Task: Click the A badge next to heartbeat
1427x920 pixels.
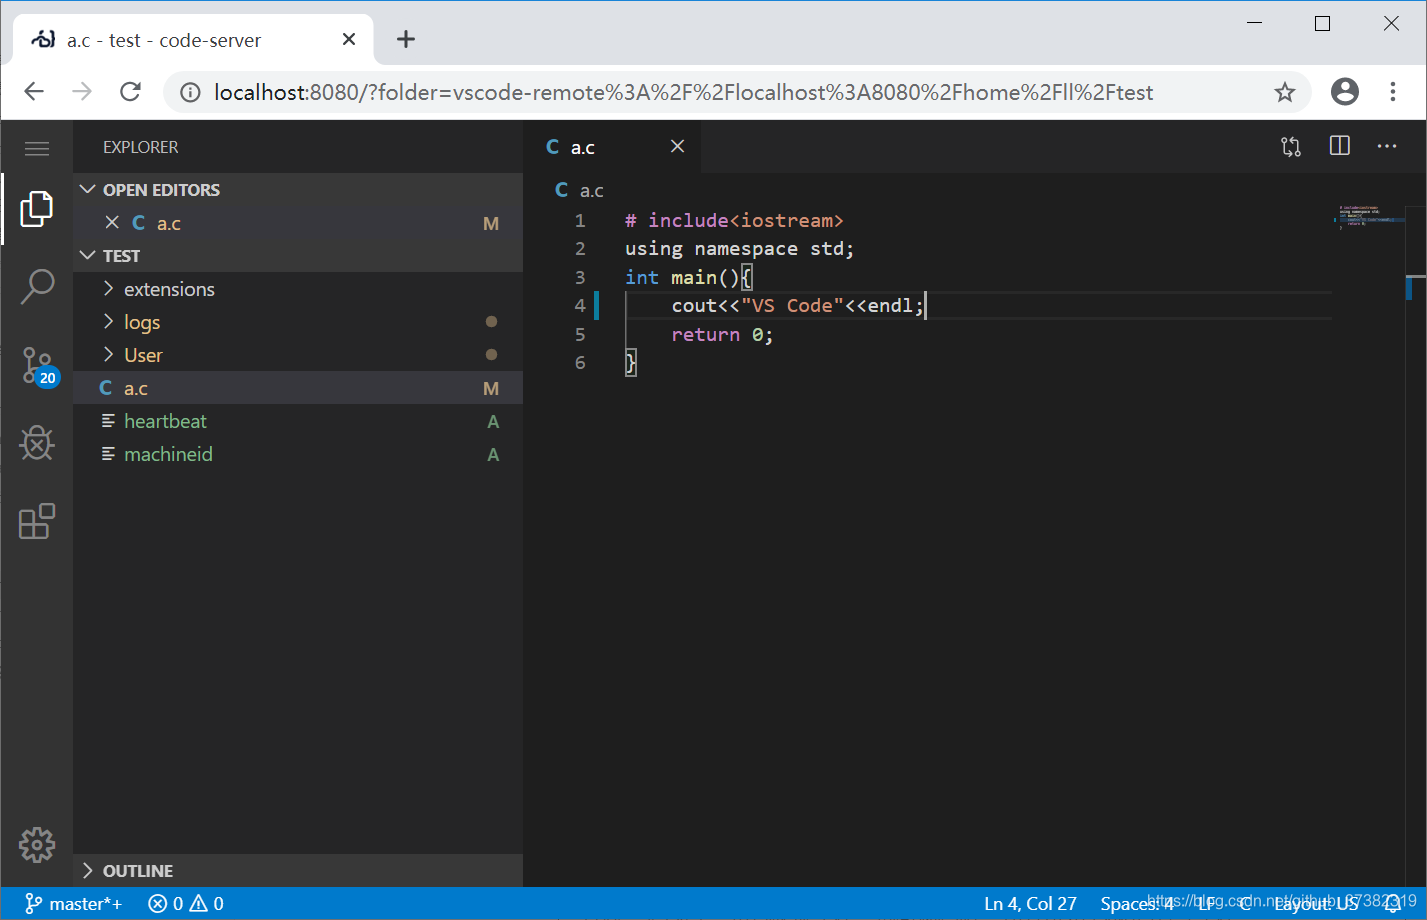Action: pyautogui.click(x=493, y=421)
